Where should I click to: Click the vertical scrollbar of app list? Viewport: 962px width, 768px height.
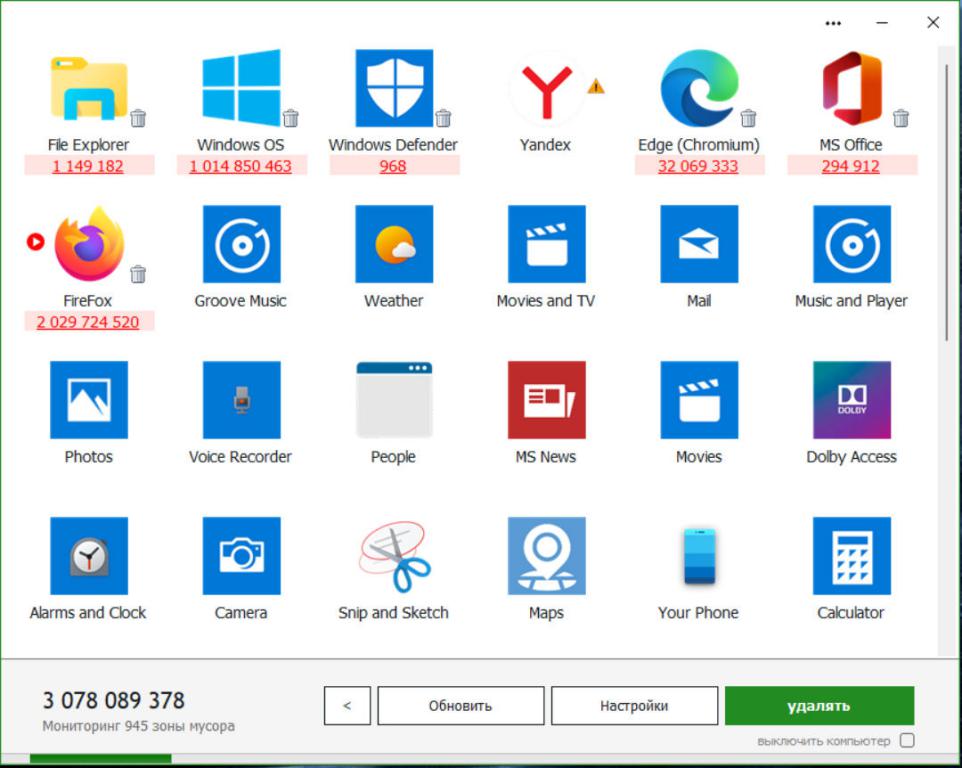[945, 200]
